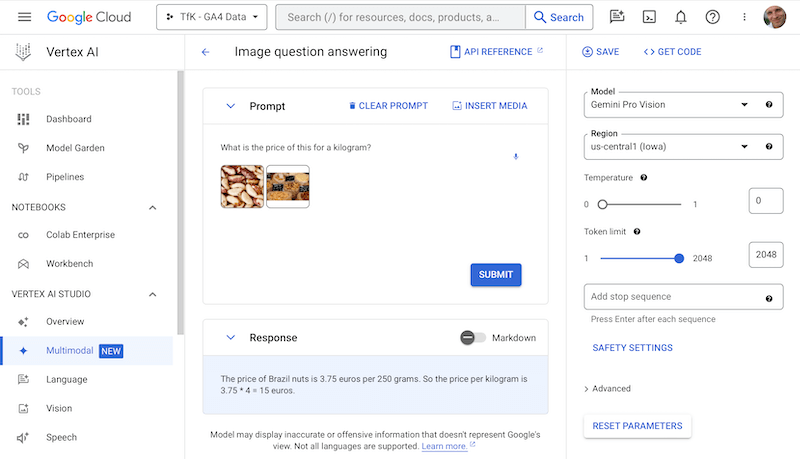Open the Cloud Shell terminal icon

[649, 17]
